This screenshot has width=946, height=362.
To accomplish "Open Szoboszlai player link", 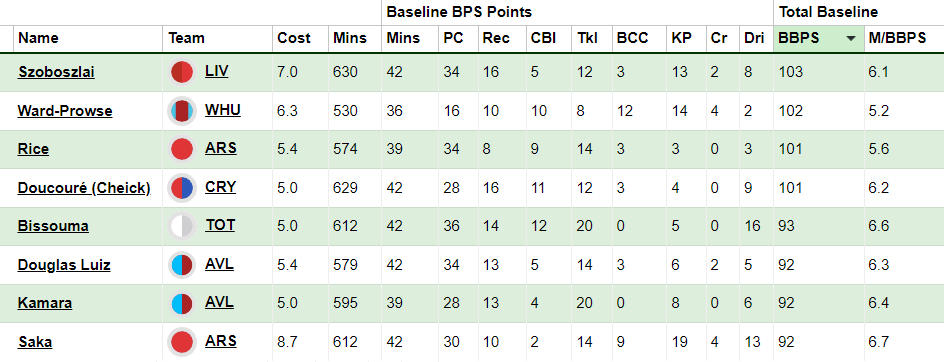I will click(56, 72).
